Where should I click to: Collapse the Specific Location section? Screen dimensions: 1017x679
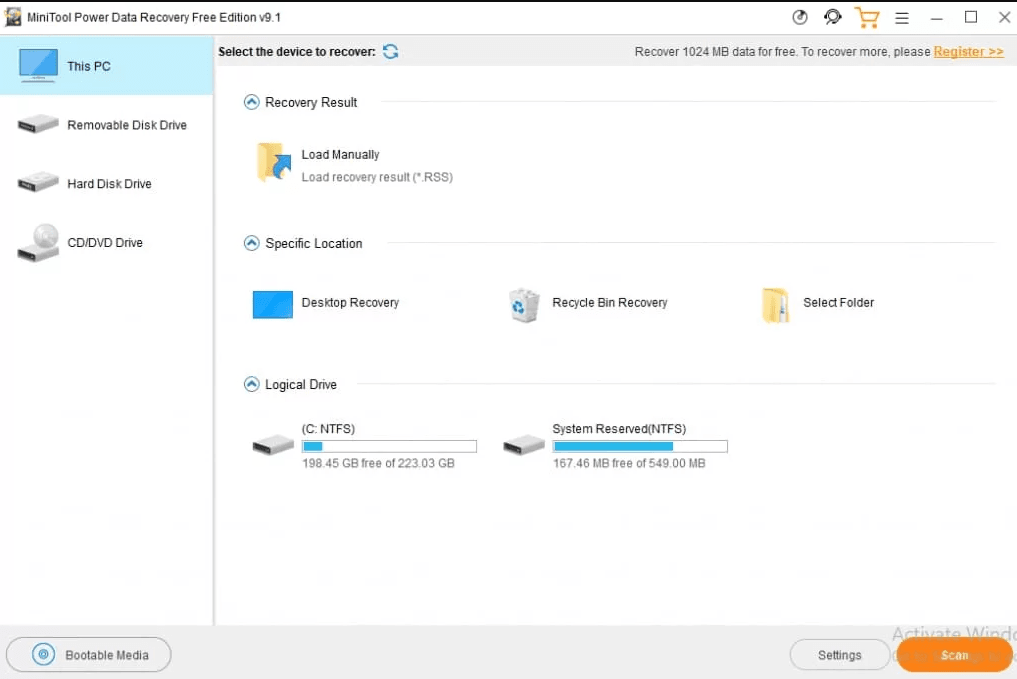pyautogui.click(x=251, y=243)
